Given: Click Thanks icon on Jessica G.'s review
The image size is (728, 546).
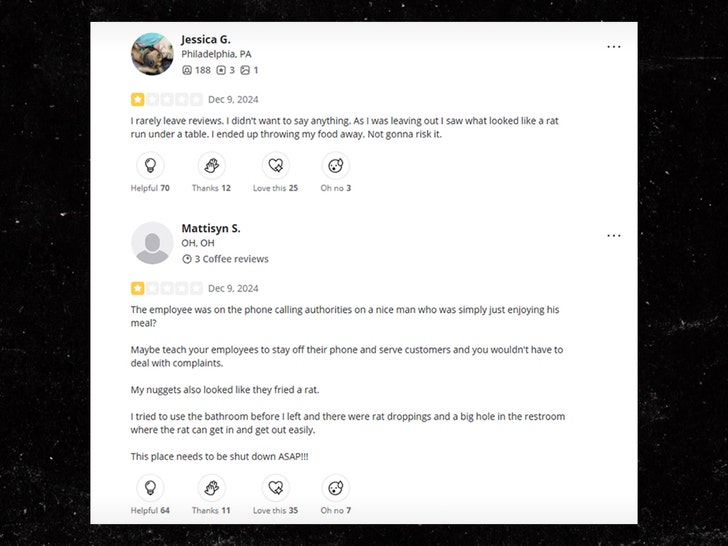Looking at the screenshot, I should (211, 166).
